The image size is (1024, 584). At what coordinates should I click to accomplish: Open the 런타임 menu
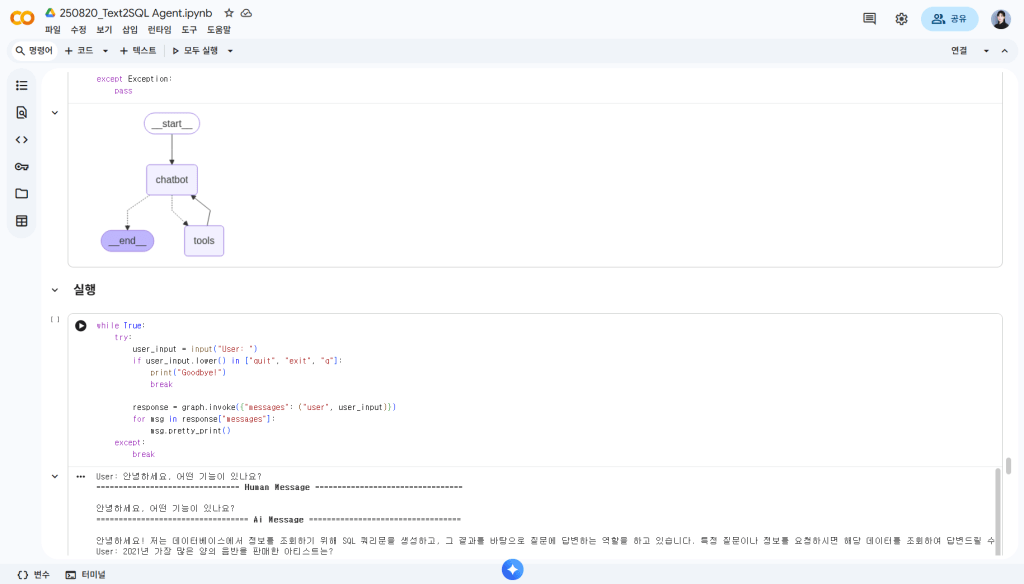[159, 30]
